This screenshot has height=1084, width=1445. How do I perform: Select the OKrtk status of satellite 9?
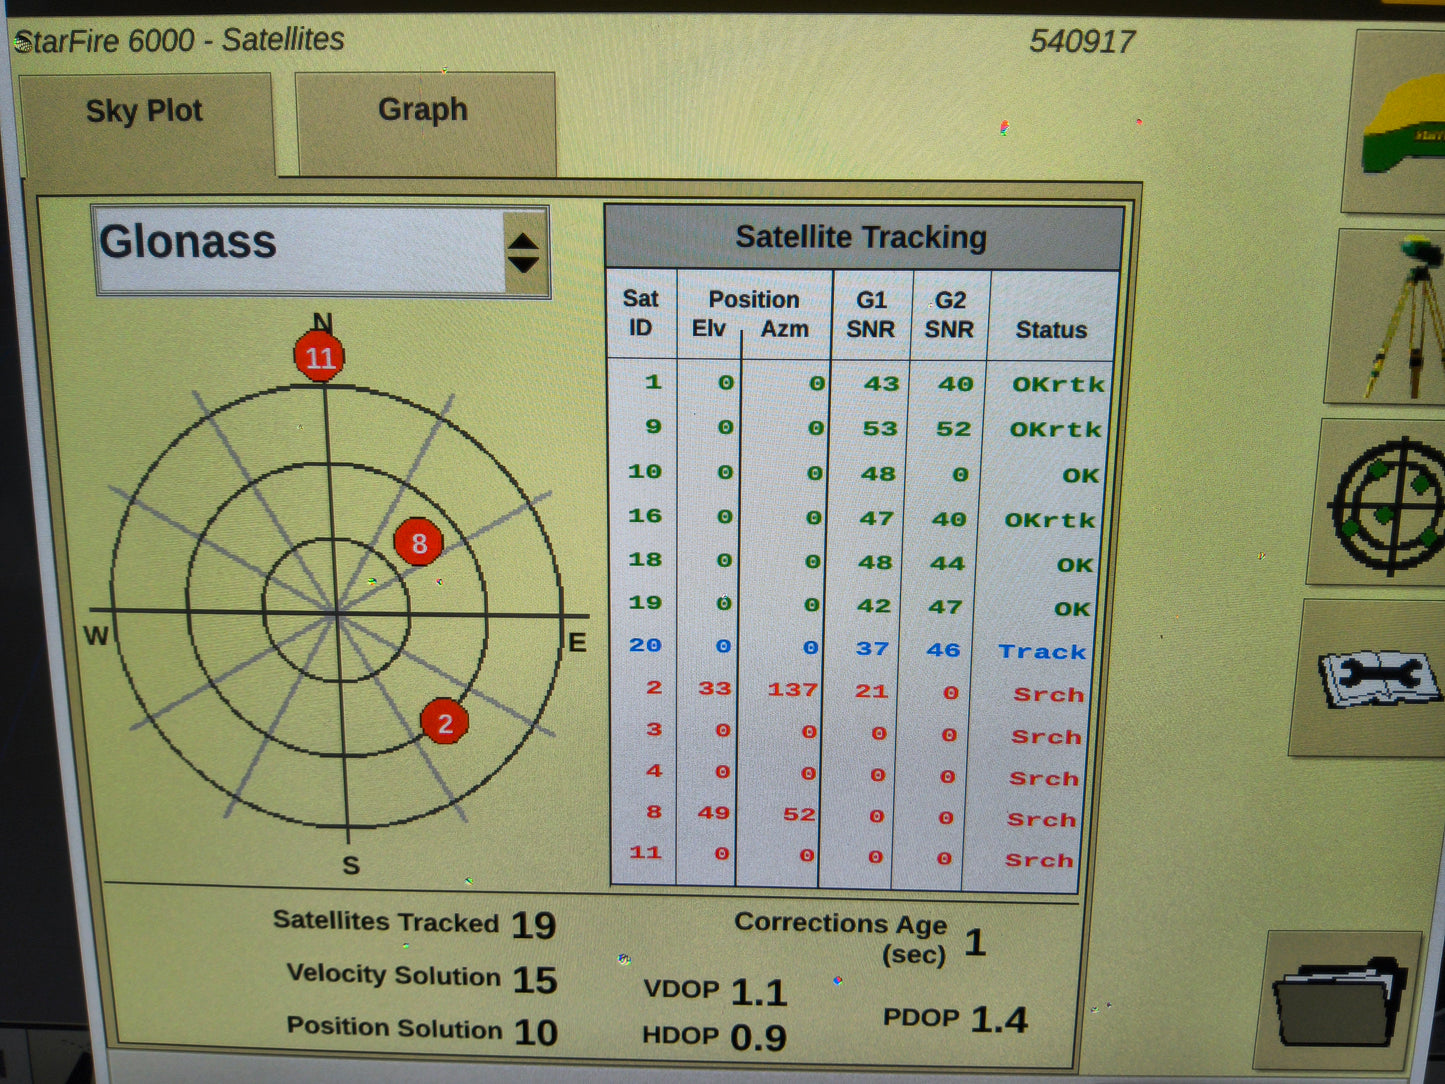coord(1055,429)
